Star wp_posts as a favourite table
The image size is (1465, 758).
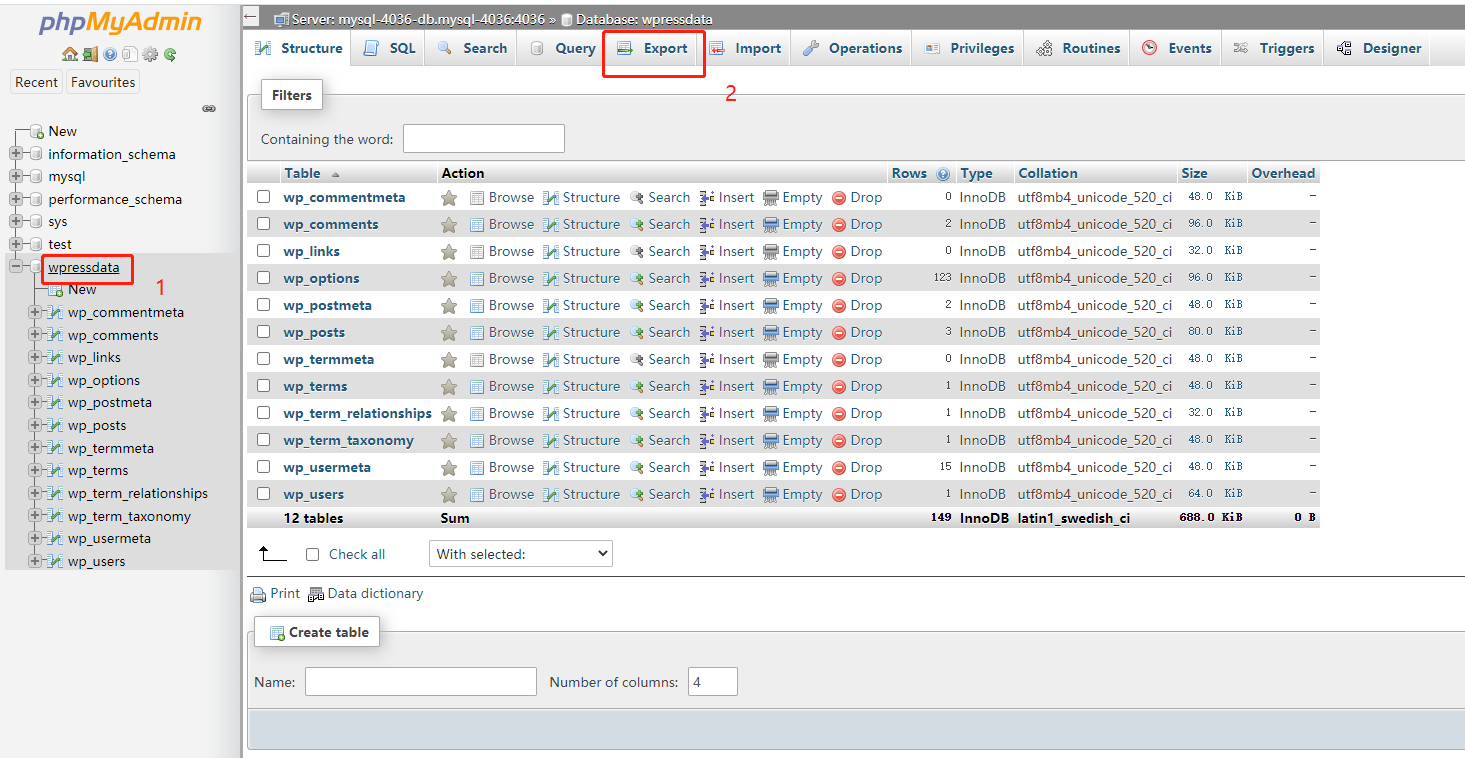(449, 331)
